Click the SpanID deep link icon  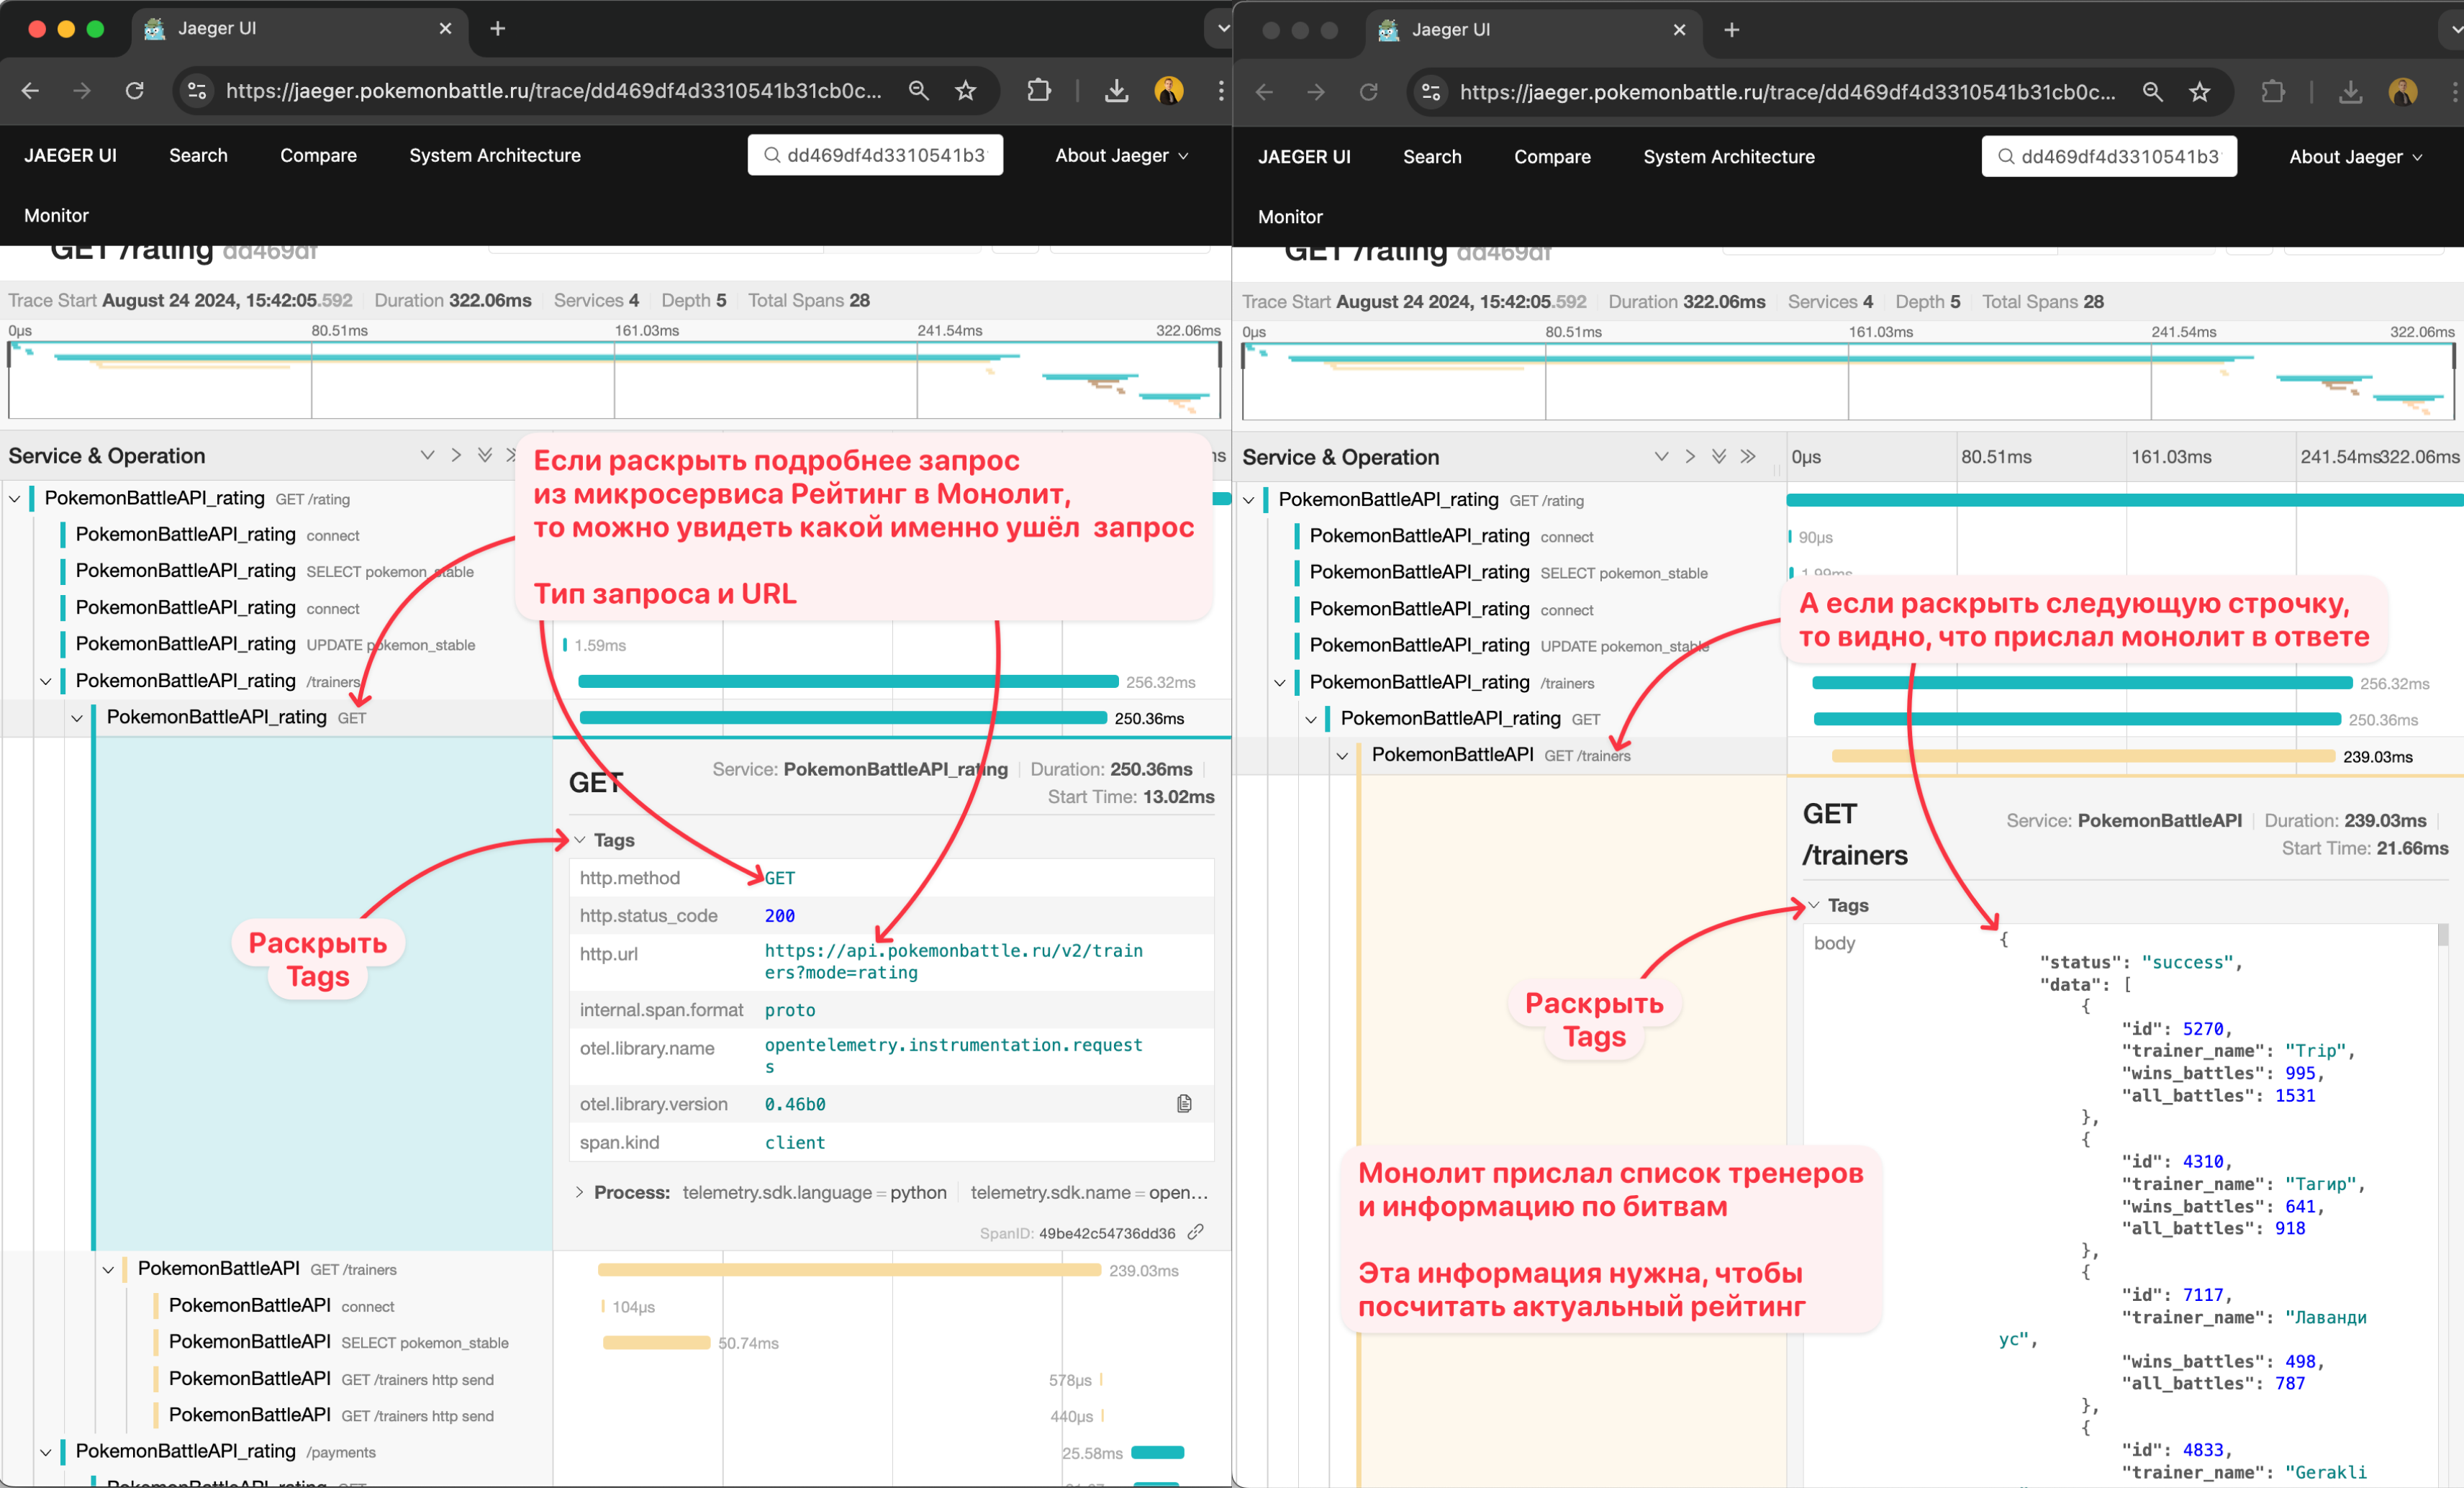pos(1195,1233)
